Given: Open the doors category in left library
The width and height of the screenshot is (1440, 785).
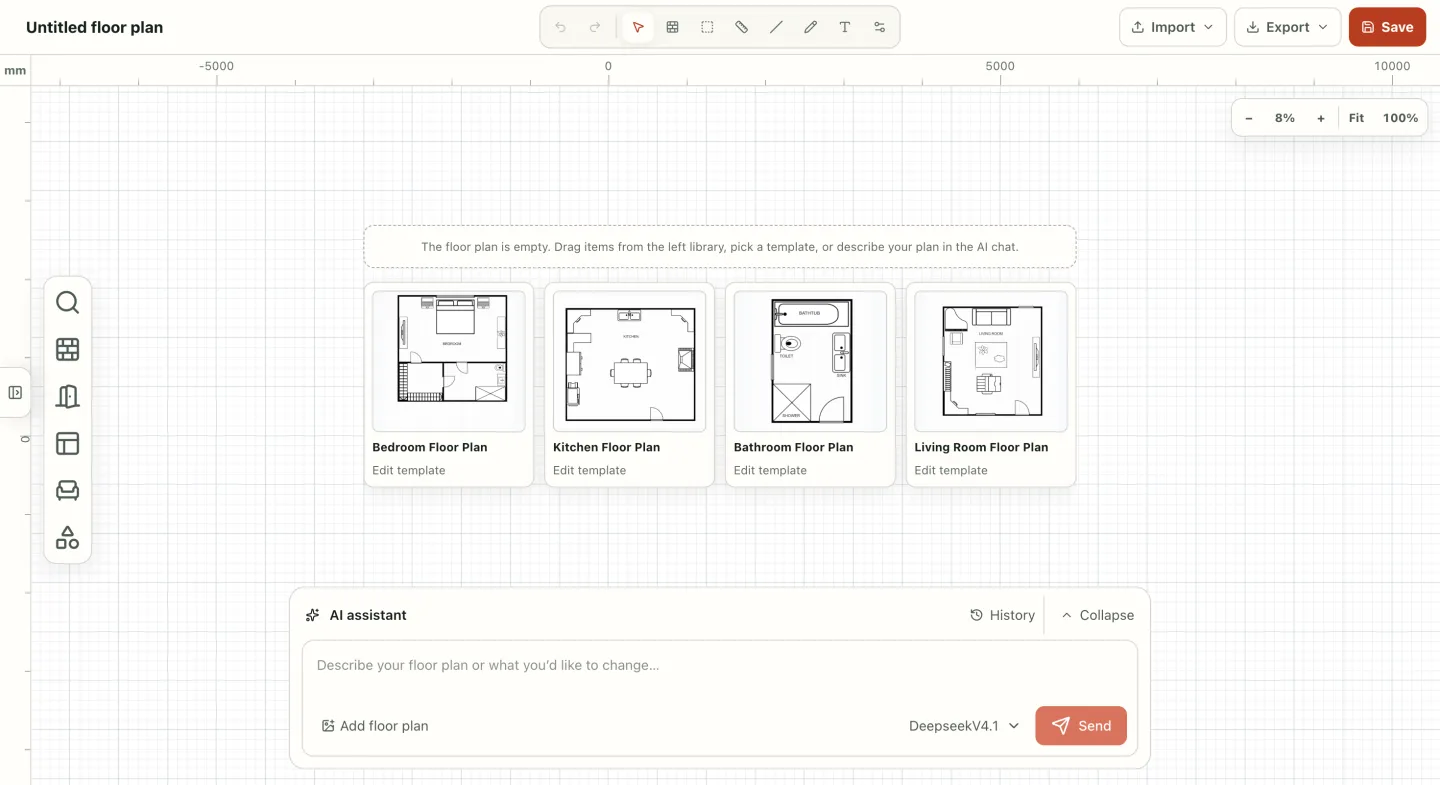Looking at the screenshot, I should click(x=67, y=396).
